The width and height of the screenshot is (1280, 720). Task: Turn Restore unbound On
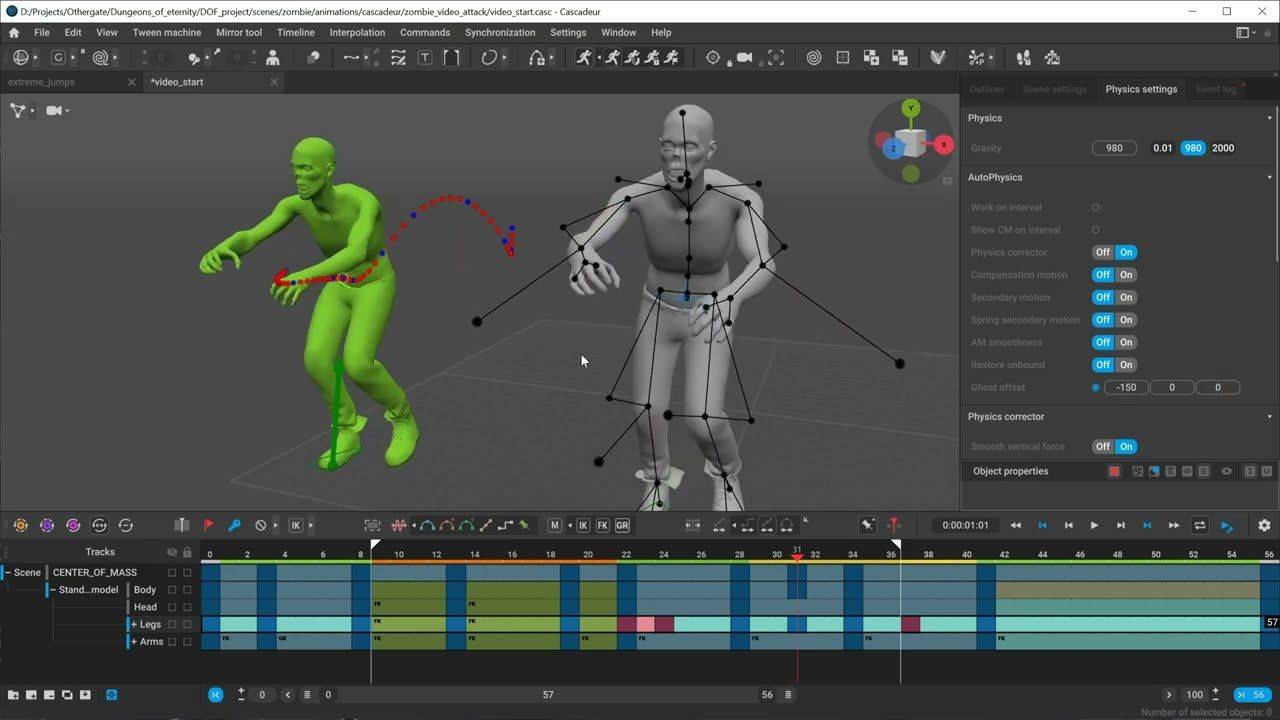1126,365
